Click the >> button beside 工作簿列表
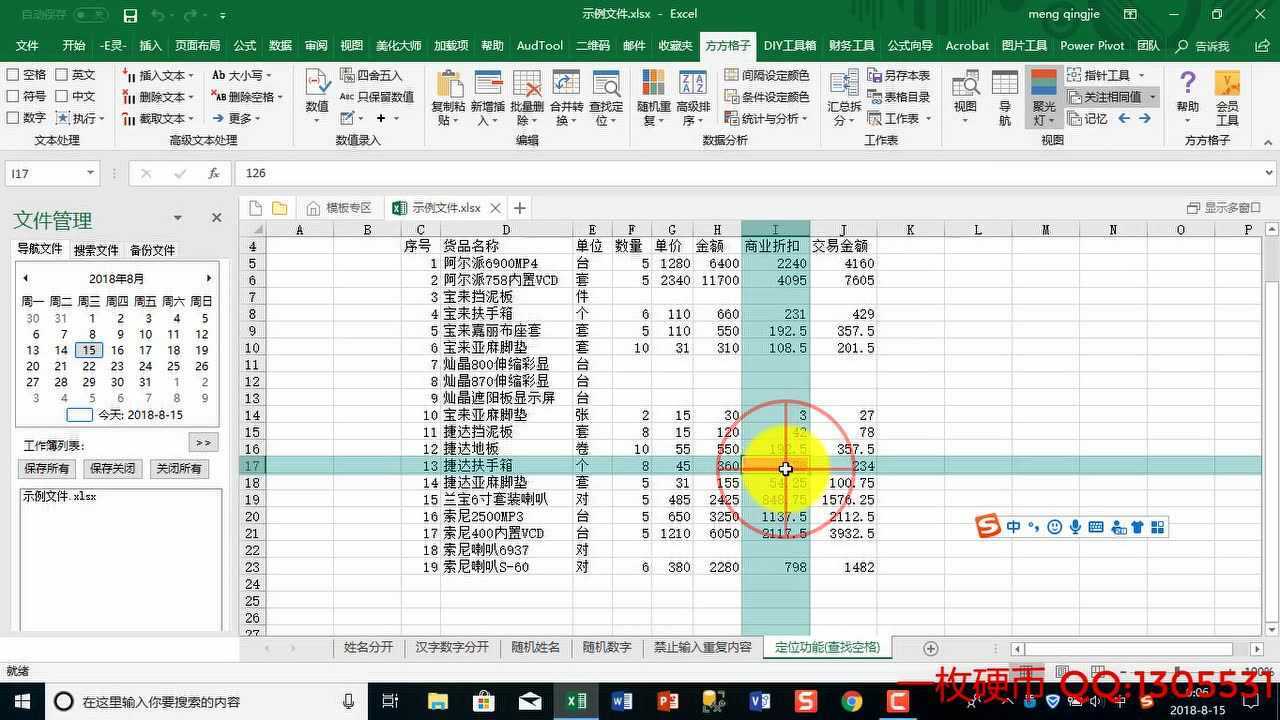The image size is (1280, 720). pos(203,443)
